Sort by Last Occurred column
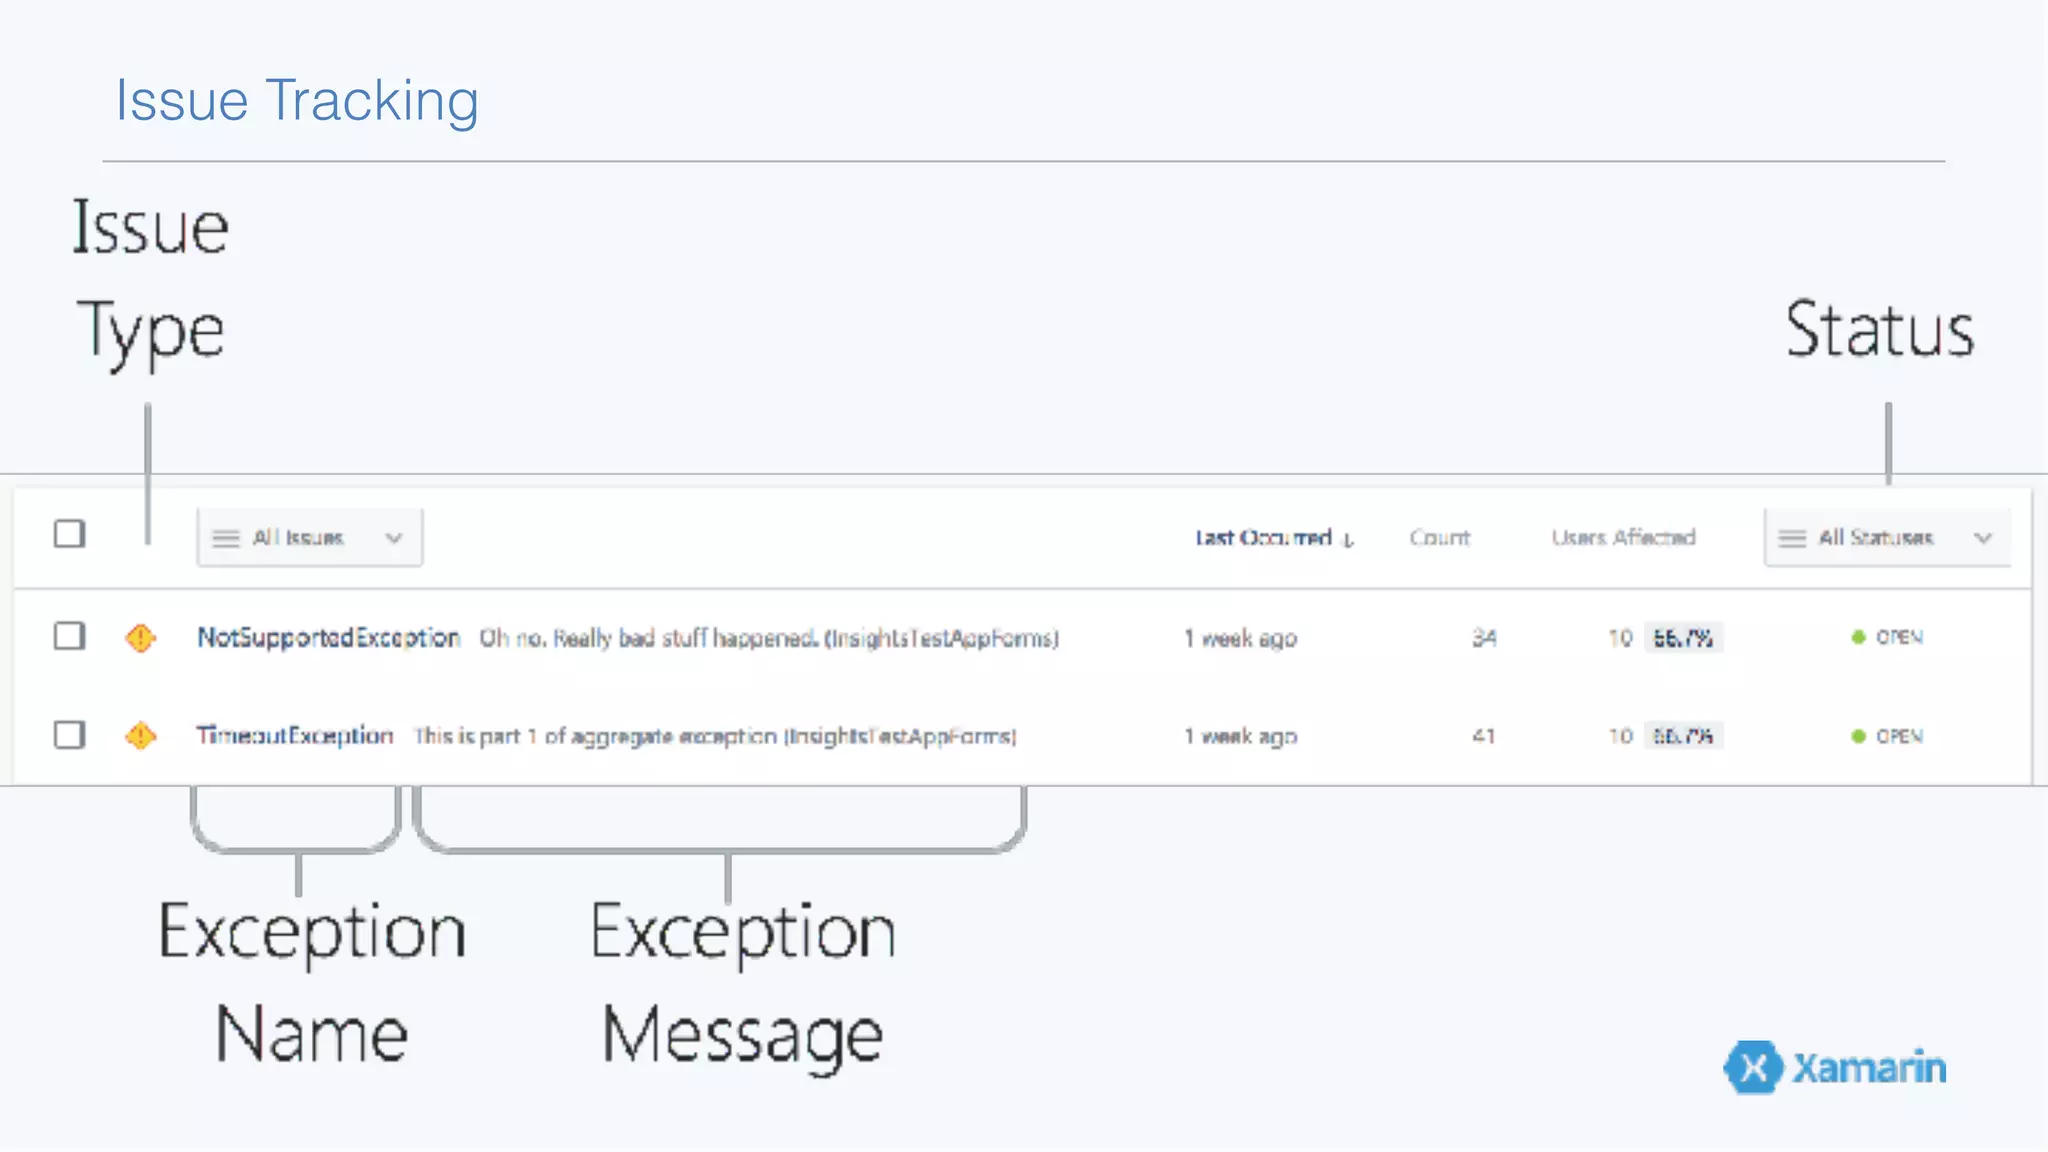This screenshot has width=2048, height=1152. click(1274, 538)
